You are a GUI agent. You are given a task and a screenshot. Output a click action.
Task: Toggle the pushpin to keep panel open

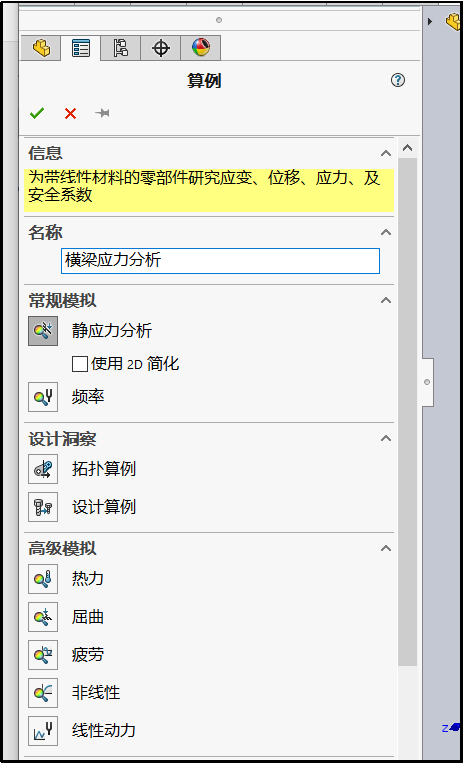pyautogui.click(x=102, y=113)
